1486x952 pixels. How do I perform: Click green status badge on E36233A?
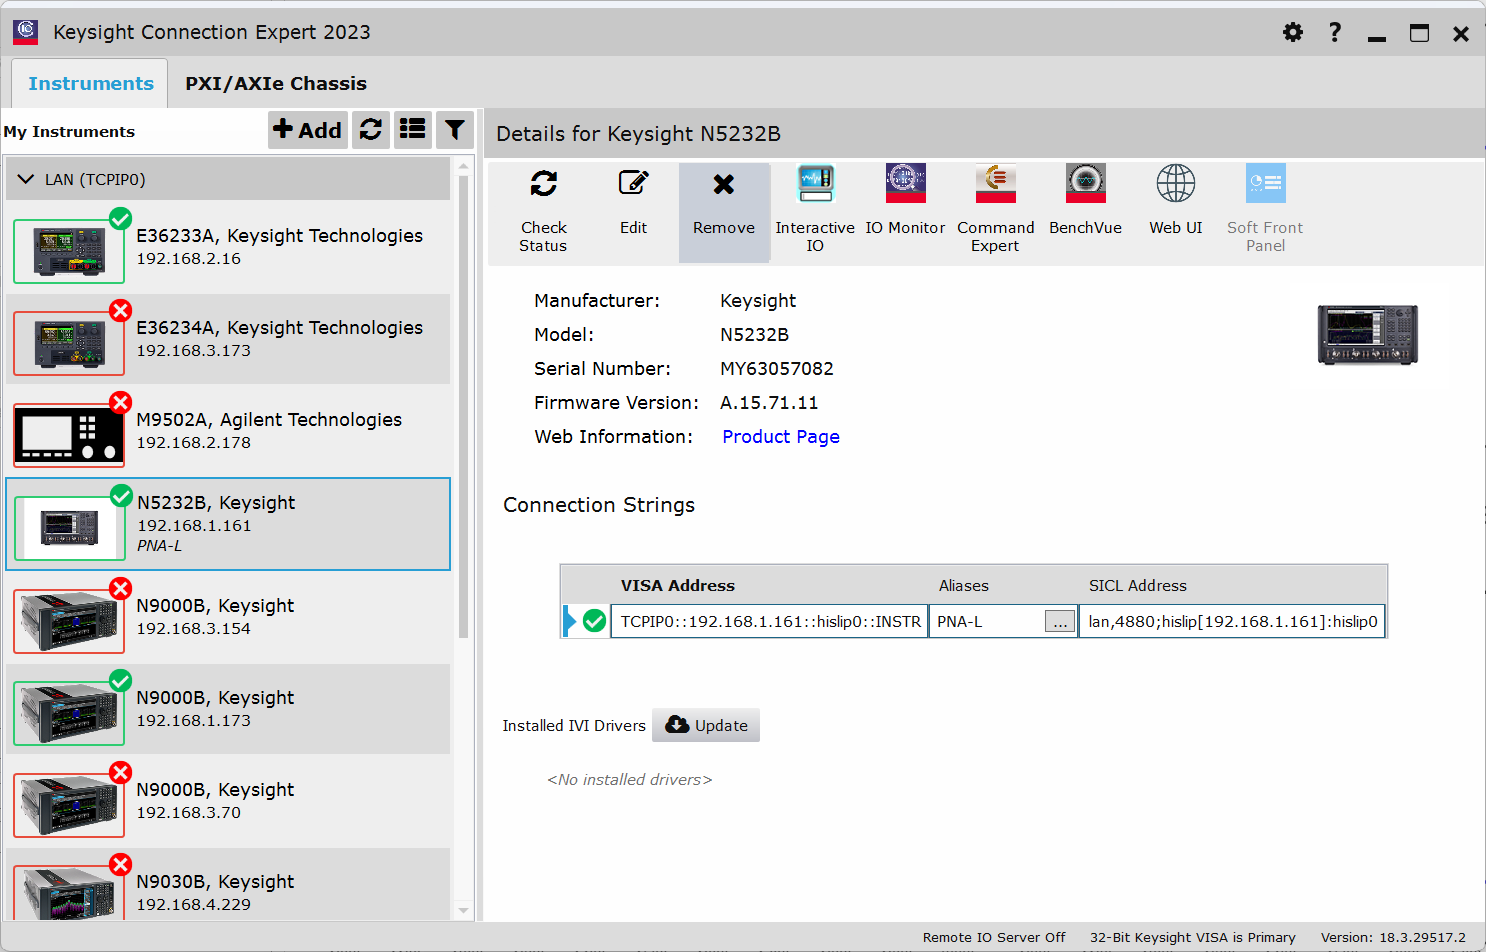pyautogui.click(x=120, y=218)
